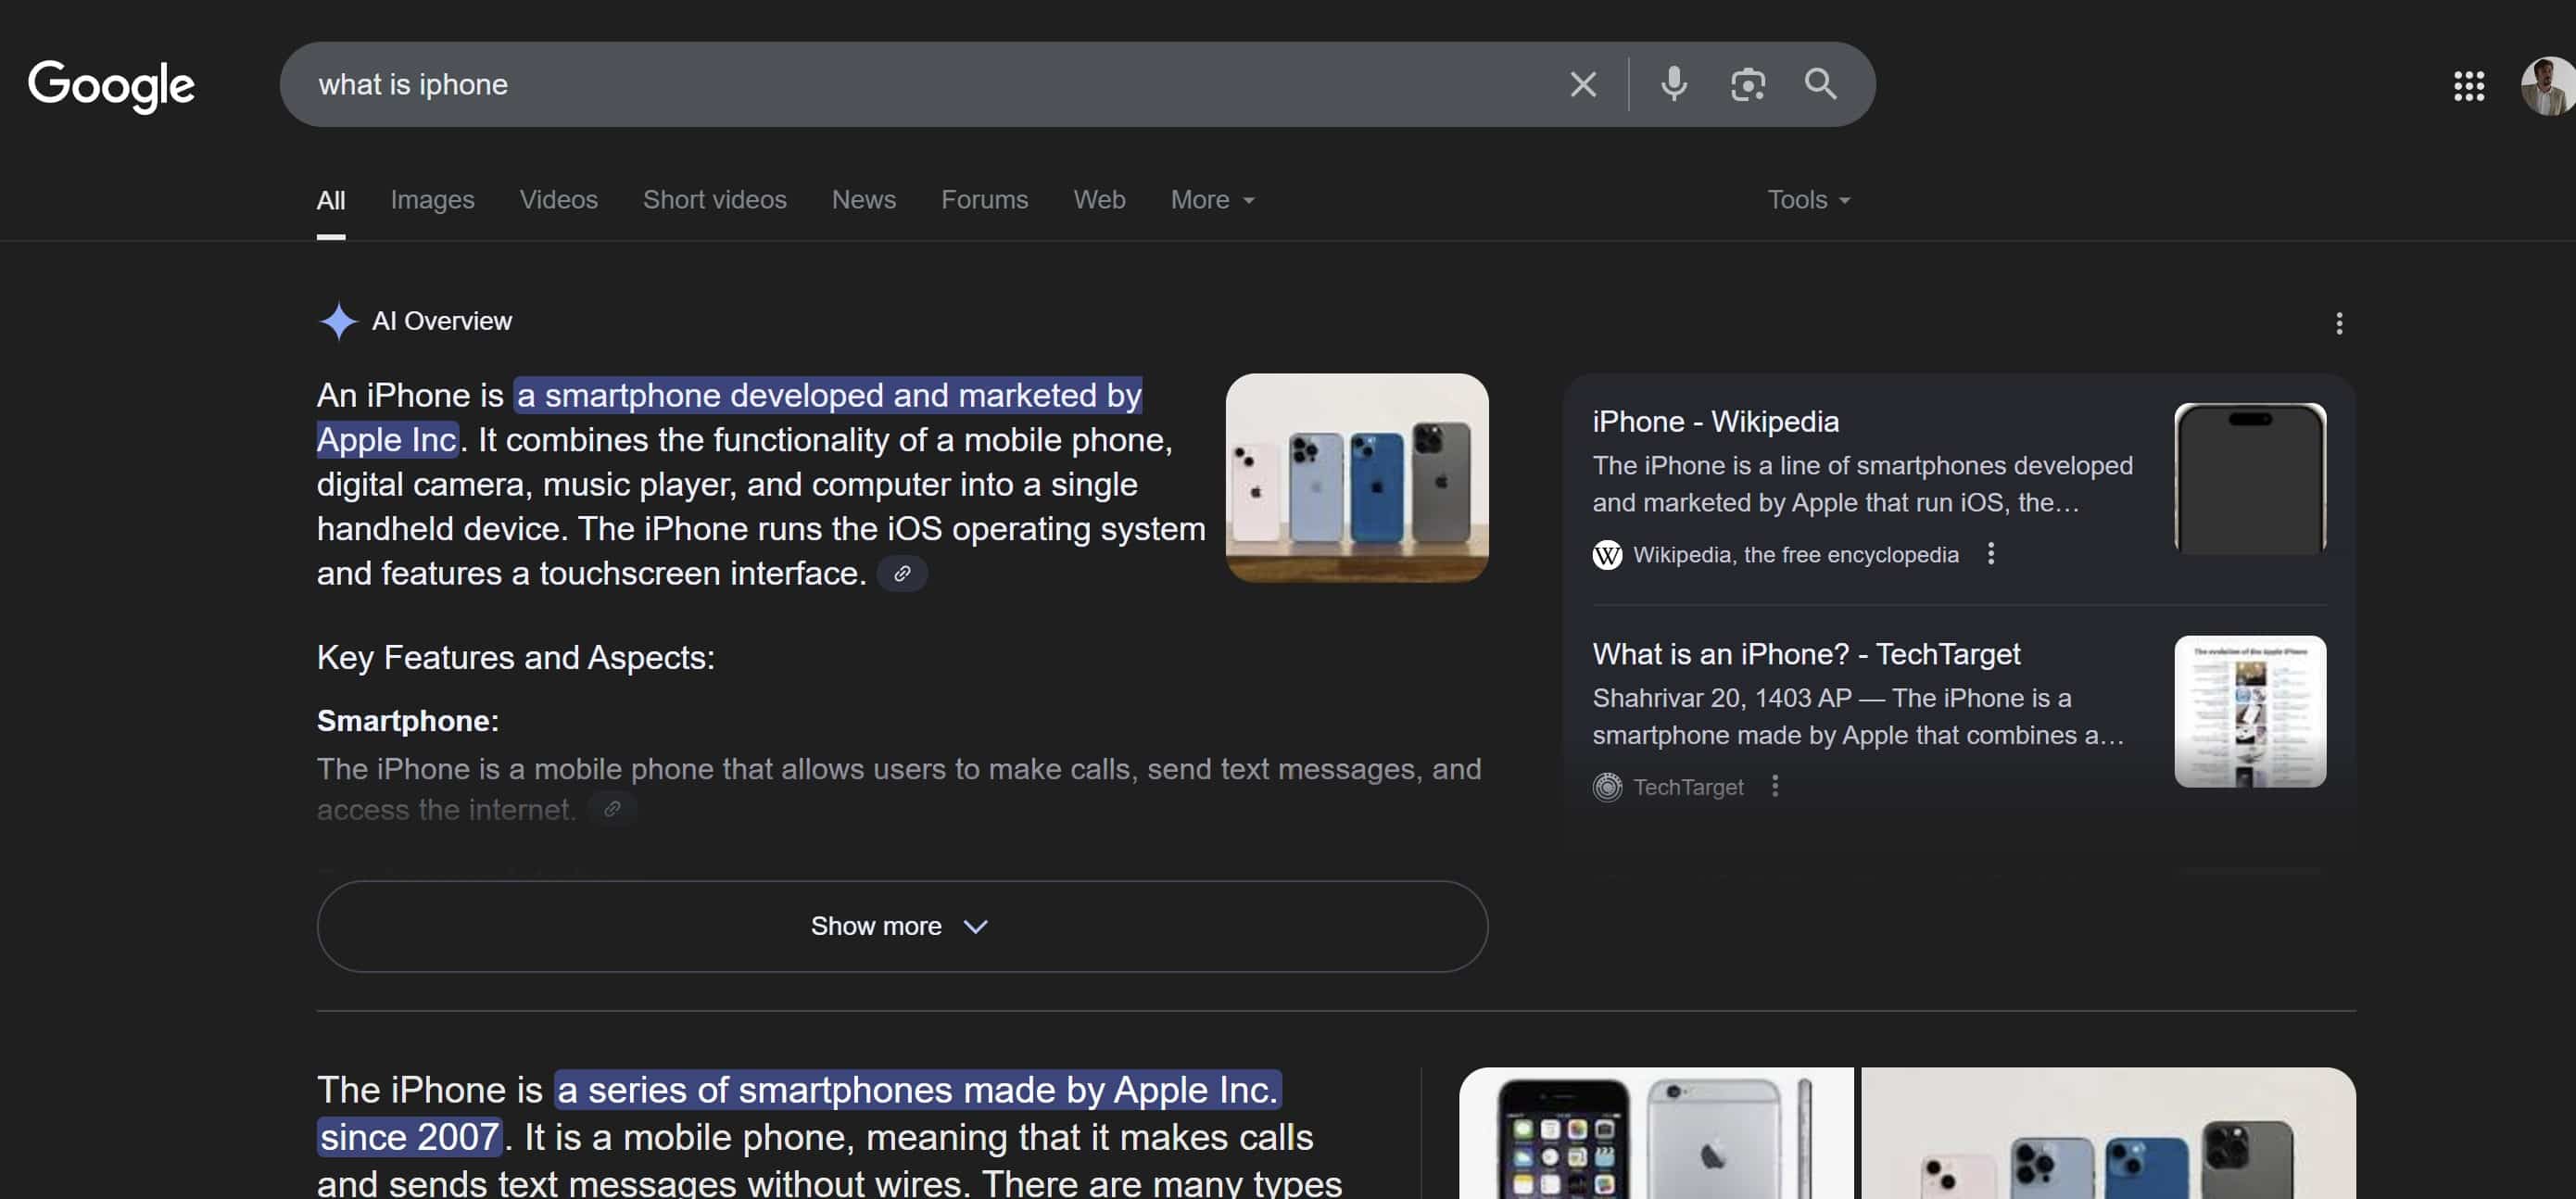Click the Wikipedia W favicon

[1607, 554]
